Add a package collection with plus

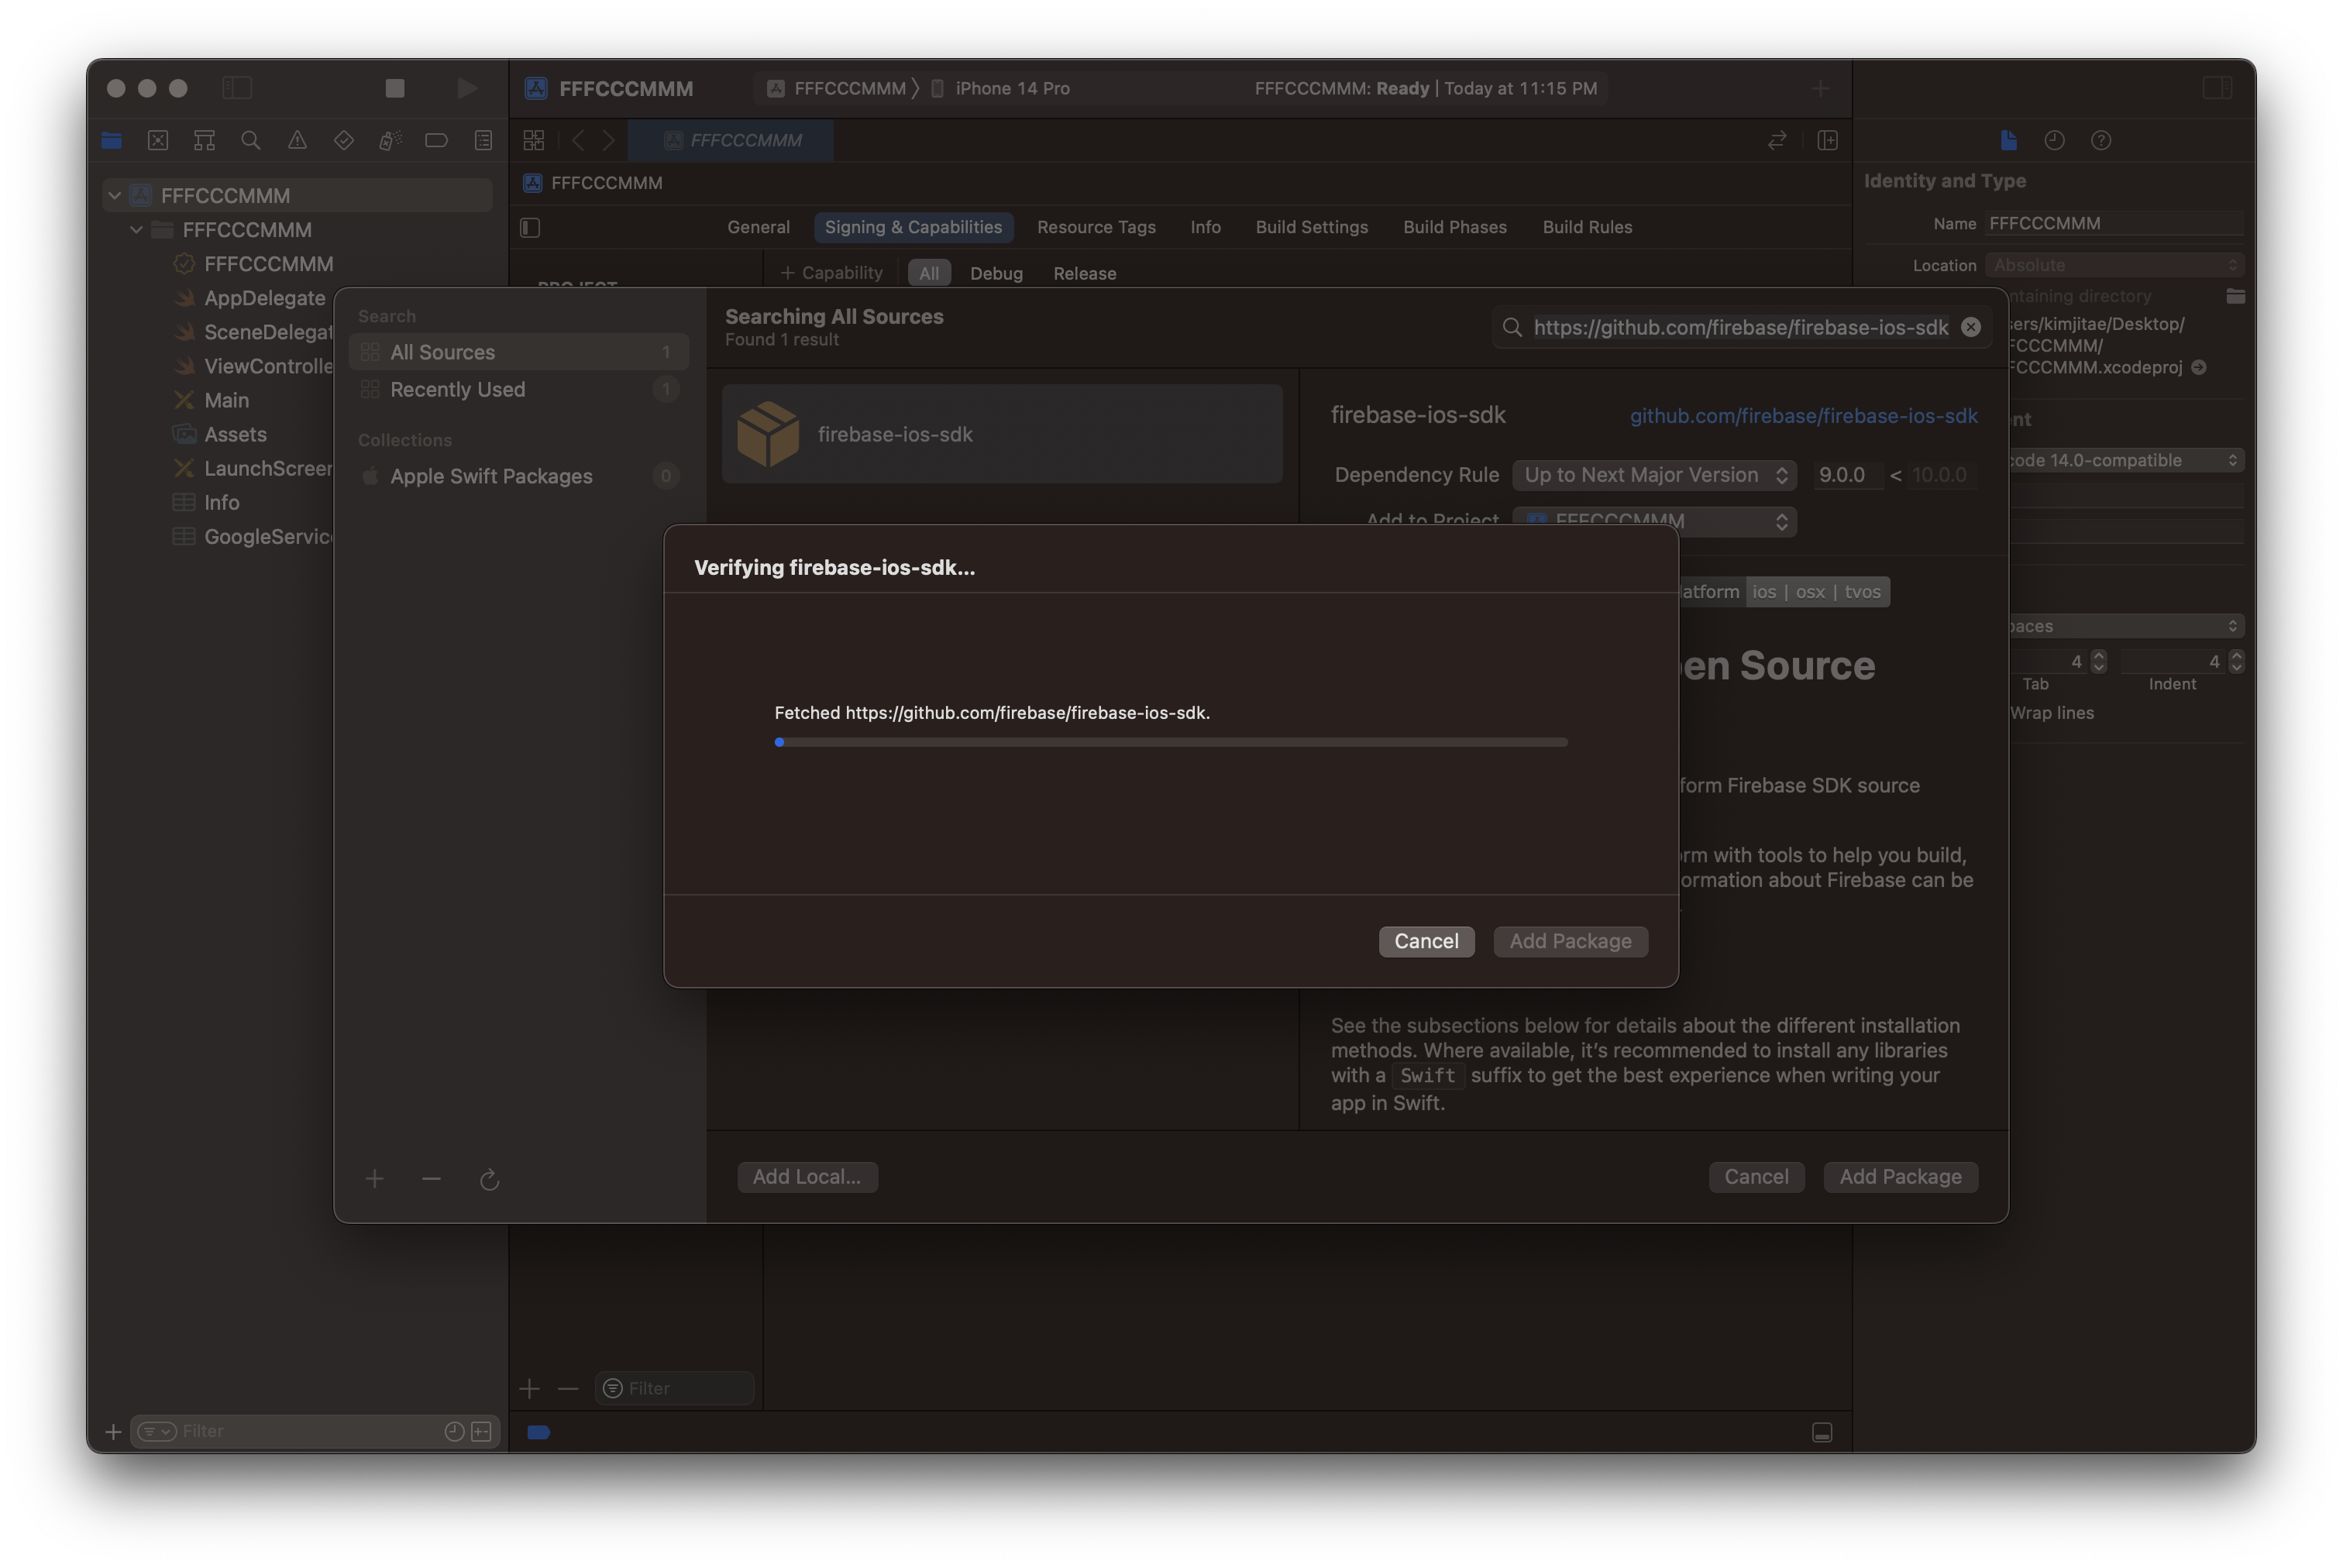pos(374,1179)
